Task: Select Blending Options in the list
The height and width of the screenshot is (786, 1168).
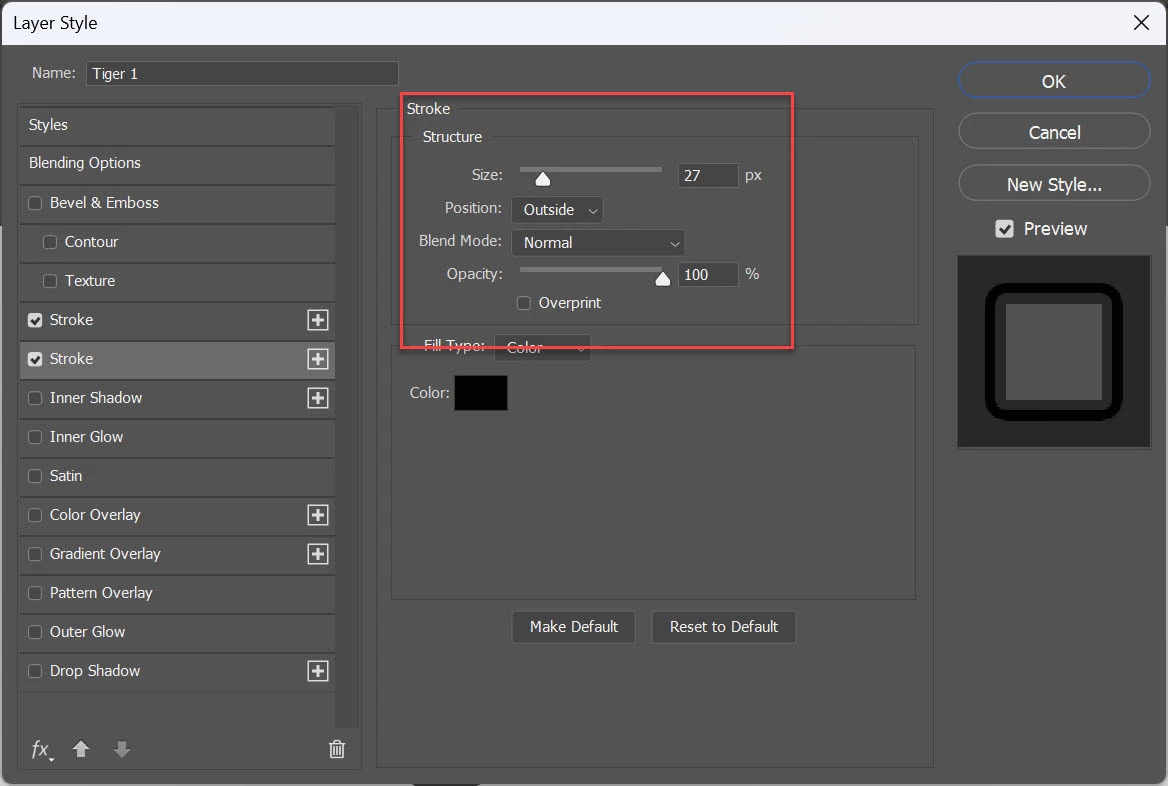Action: coord(177,163)
